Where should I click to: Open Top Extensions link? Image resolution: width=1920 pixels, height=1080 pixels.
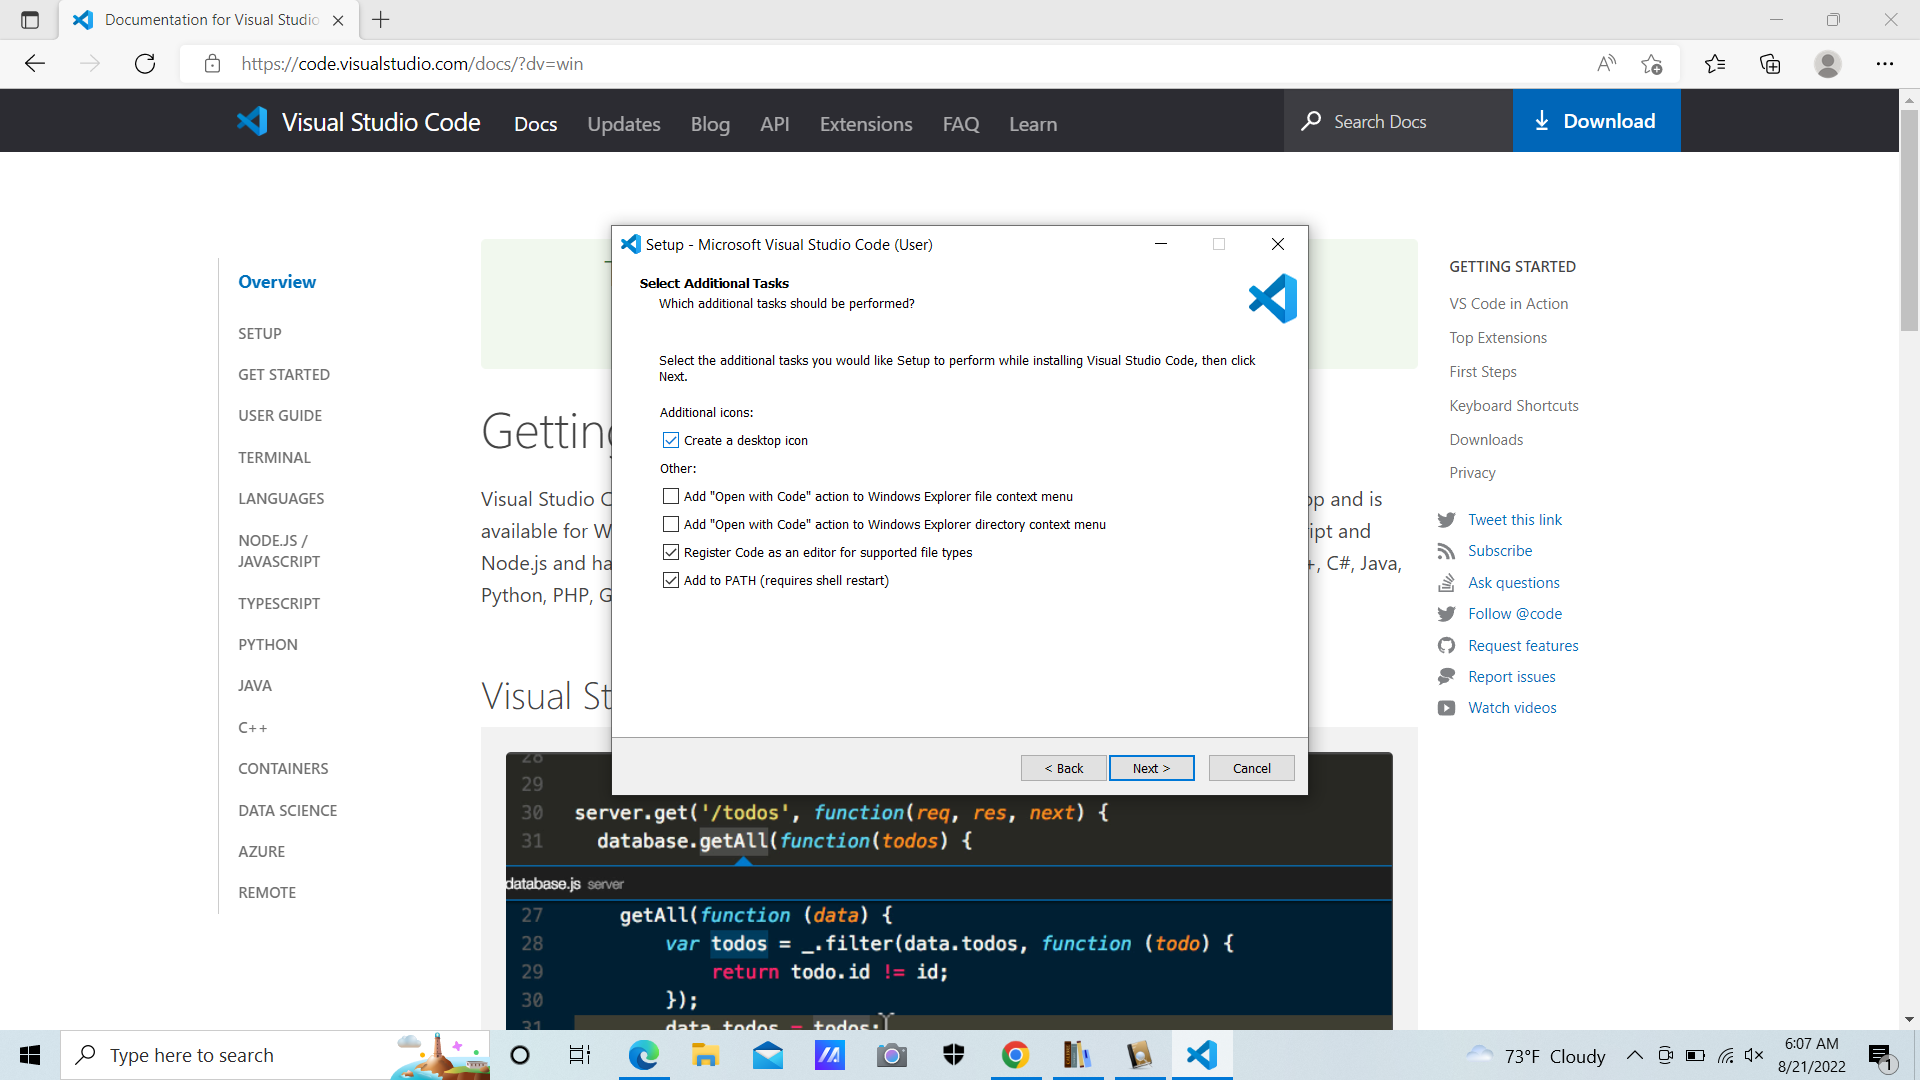(1498, 338)
